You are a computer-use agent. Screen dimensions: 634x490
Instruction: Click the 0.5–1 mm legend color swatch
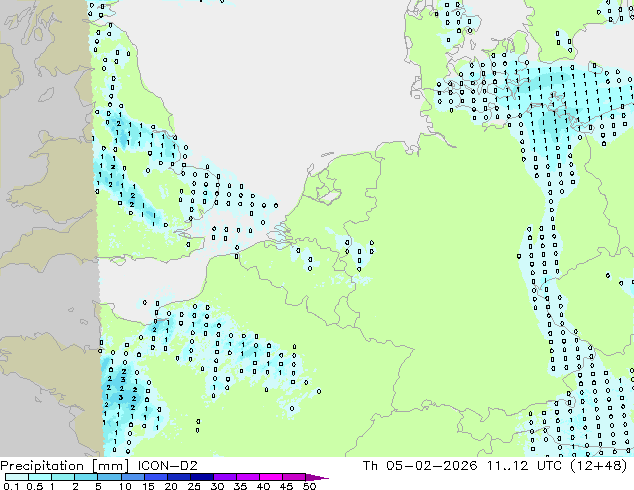[x=40, y=477]
